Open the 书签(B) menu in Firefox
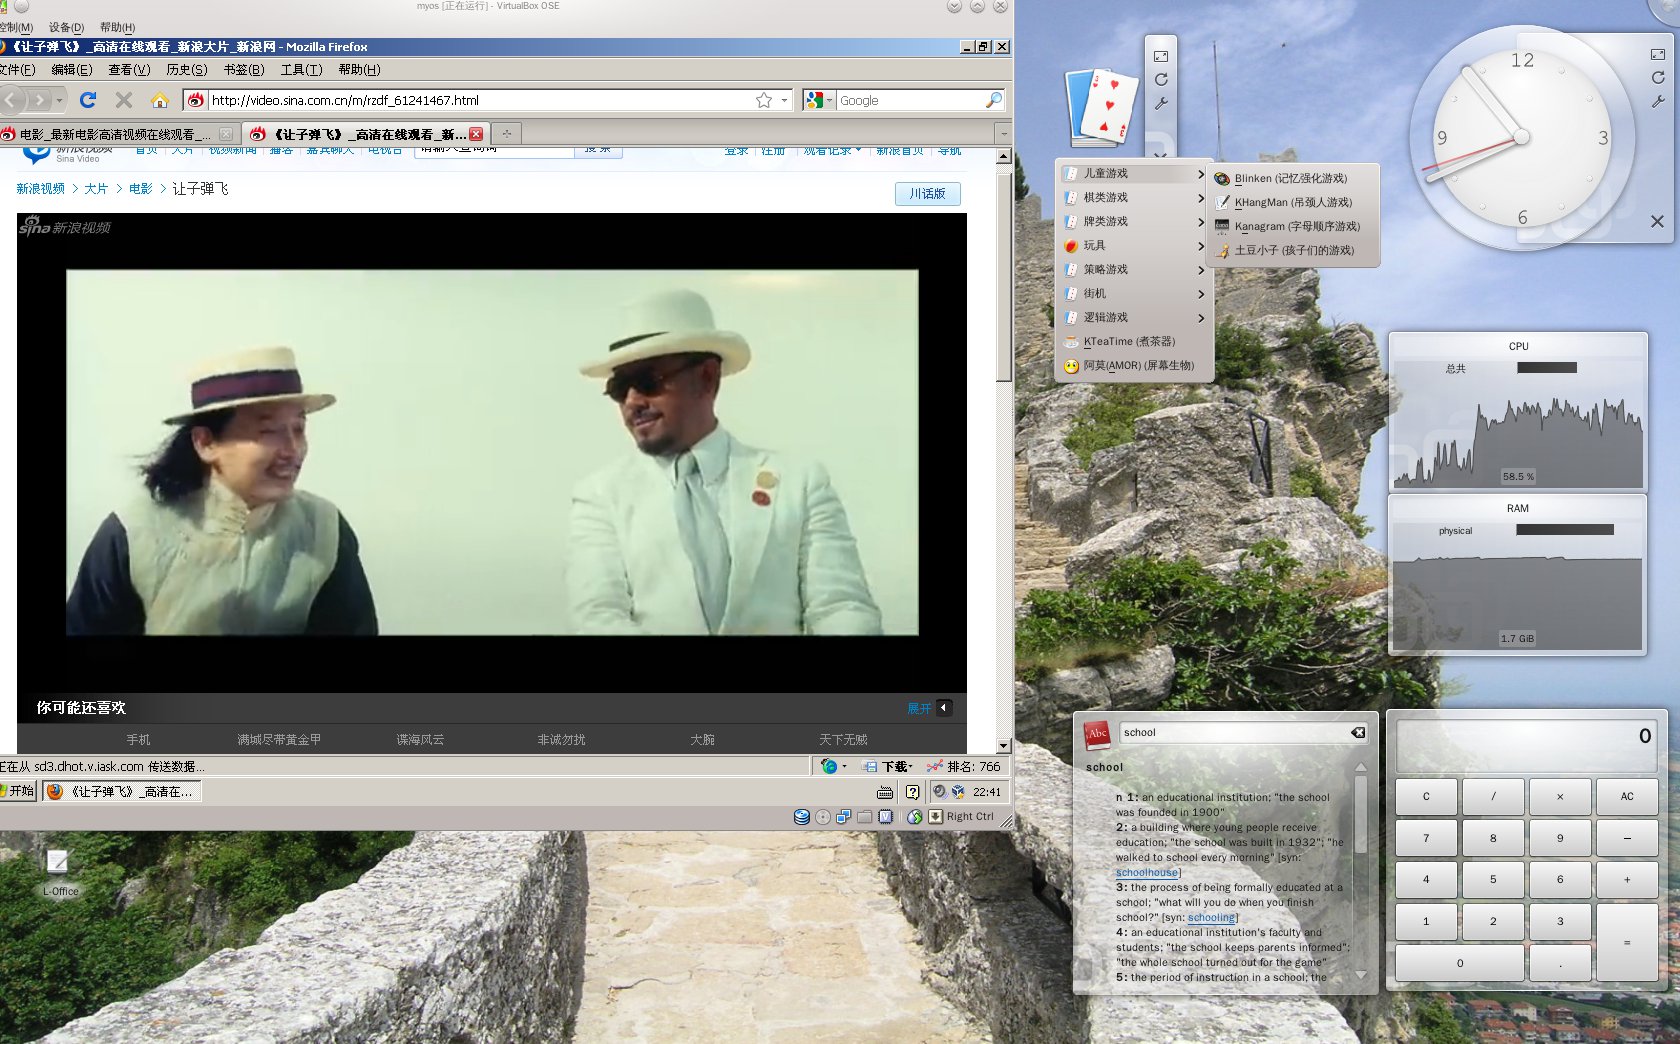Viewport: 1680px width, 1044px height. point(244,69)
